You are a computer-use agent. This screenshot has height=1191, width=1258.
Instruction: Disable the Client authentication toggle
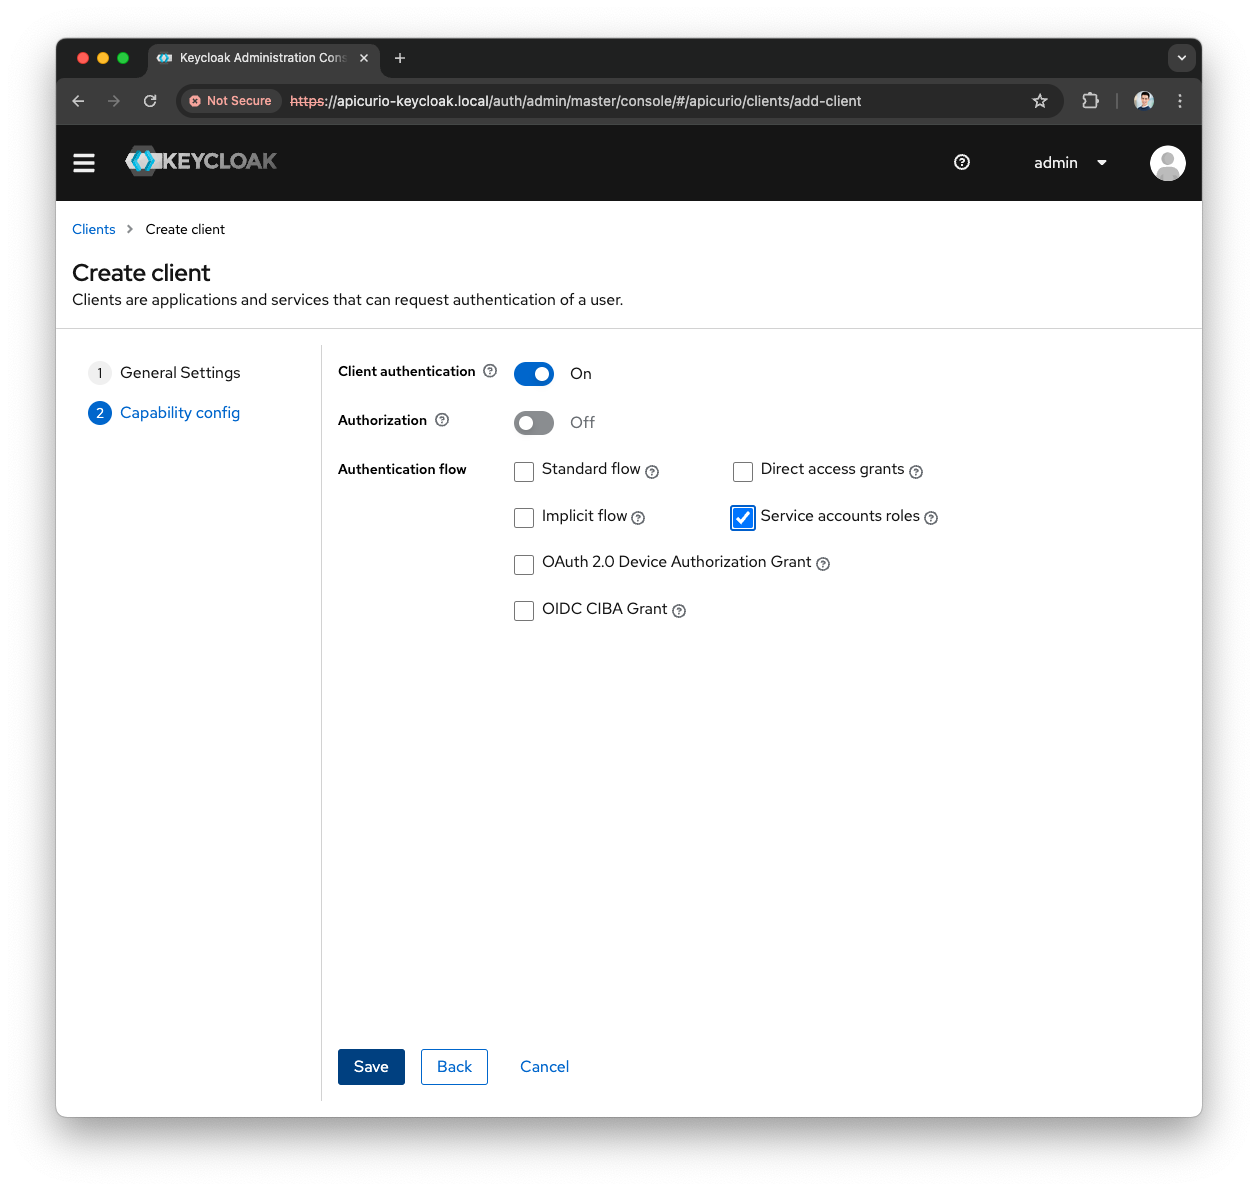[x=533, y=373]
